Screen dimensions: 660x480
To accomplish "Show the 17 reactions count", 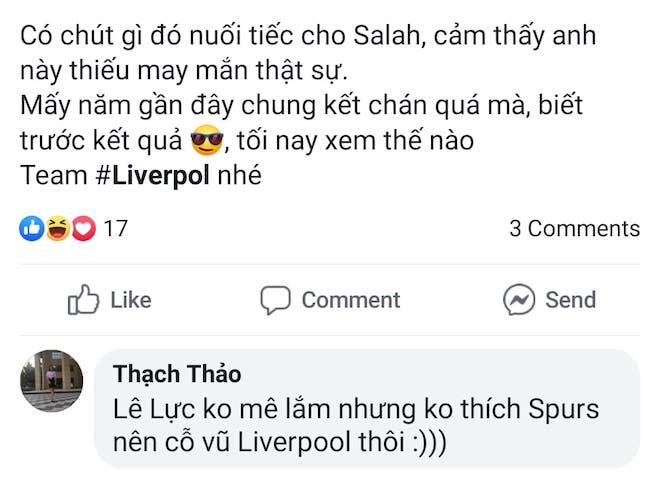I will coord(116,228).
